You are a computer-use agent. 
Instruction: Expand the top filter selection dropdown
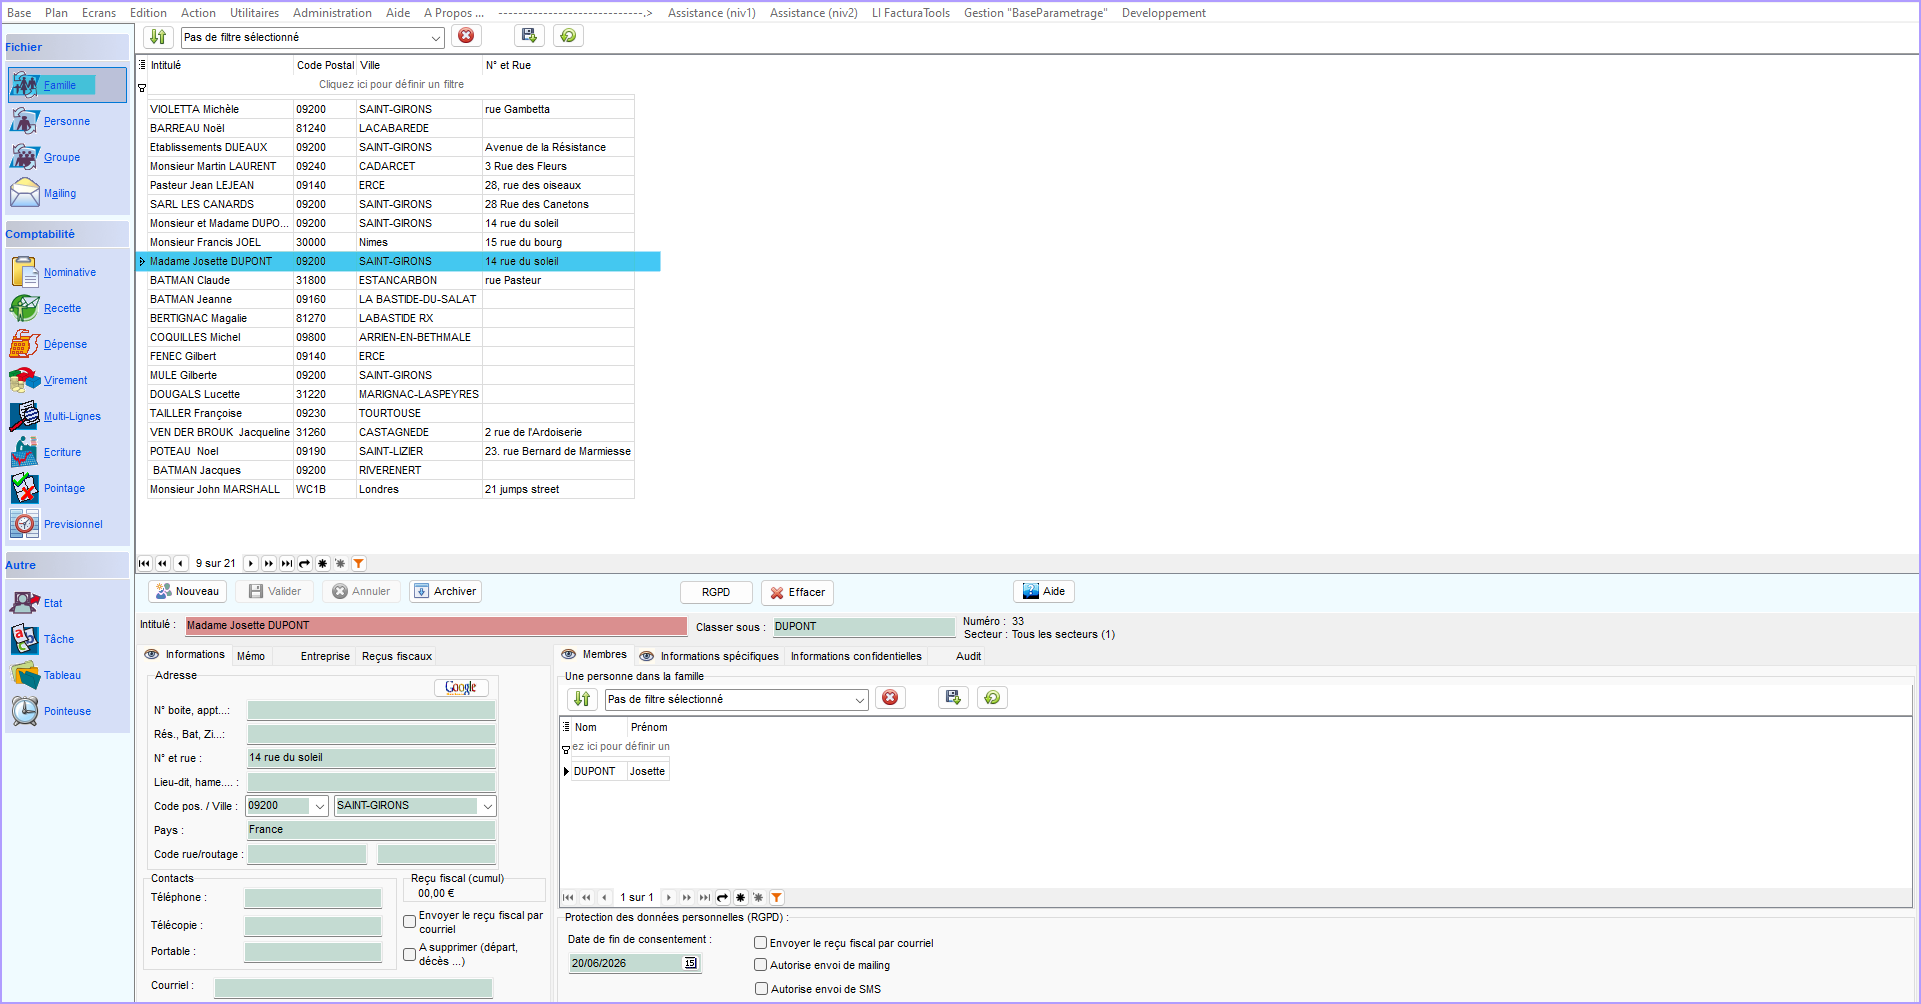(x=436, y=38)
